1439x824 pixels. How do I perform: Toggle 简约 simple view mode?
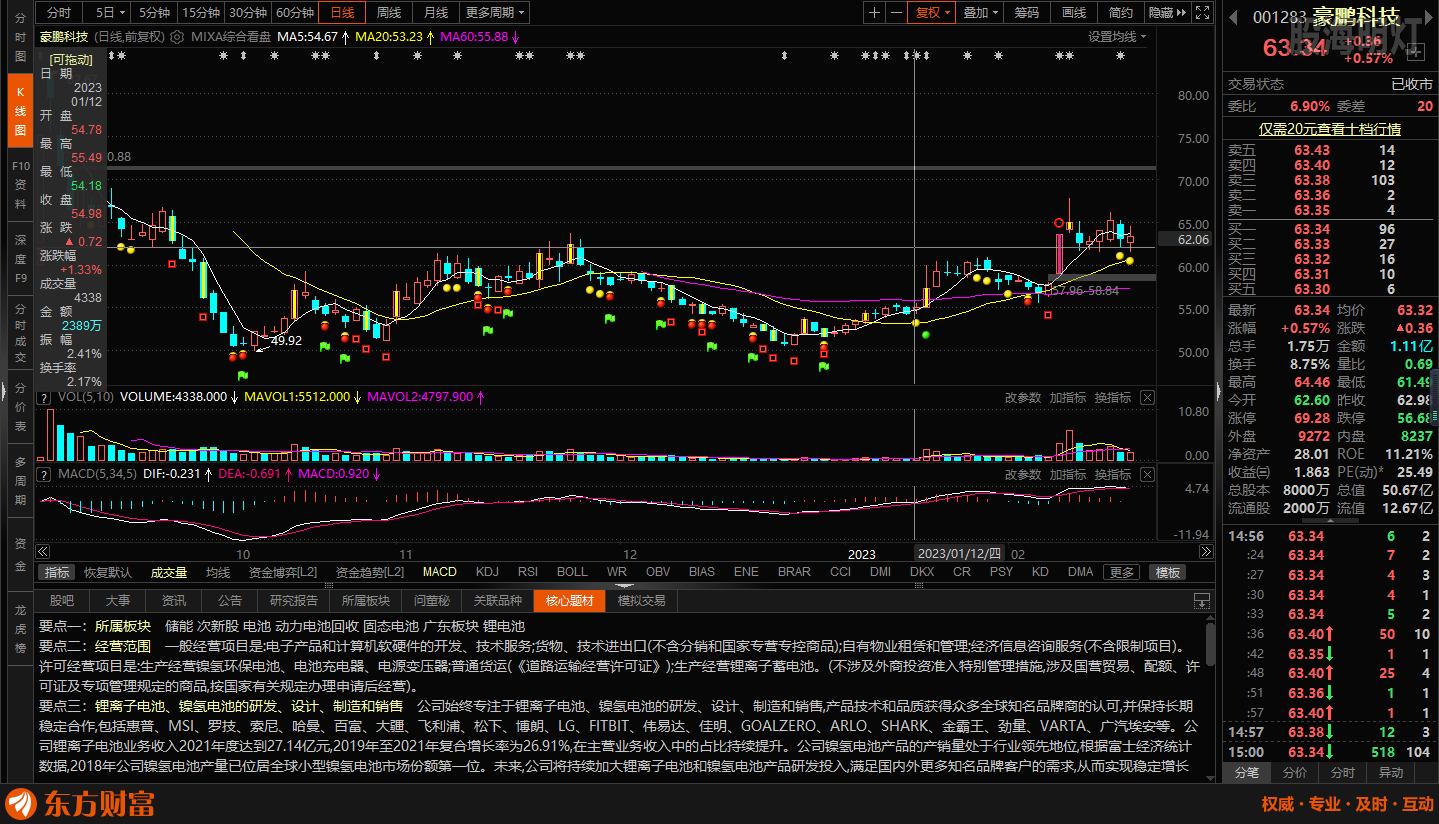pyautogui.click(x=1121, y=13)
